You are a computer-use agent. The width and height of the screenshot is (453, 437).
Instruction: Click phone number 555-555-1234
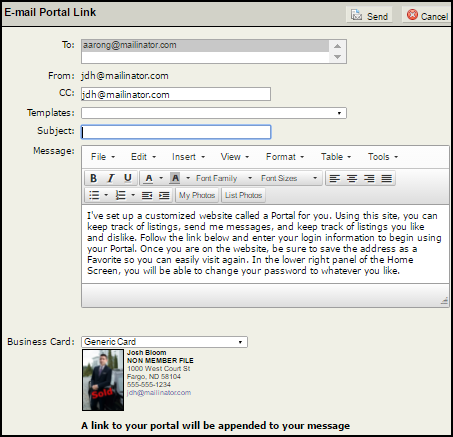149,385
